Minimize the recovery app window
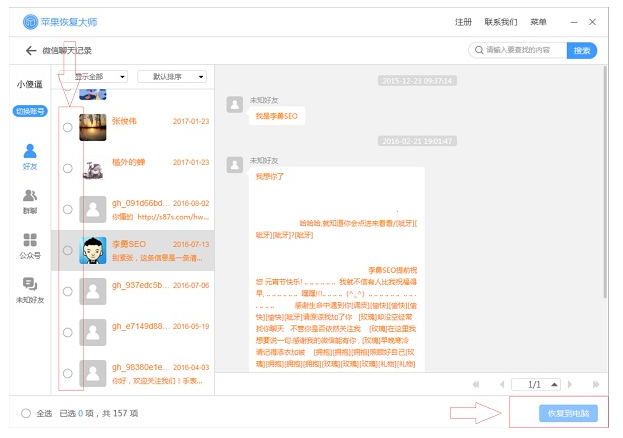623x438 pixels. (574, 22)
